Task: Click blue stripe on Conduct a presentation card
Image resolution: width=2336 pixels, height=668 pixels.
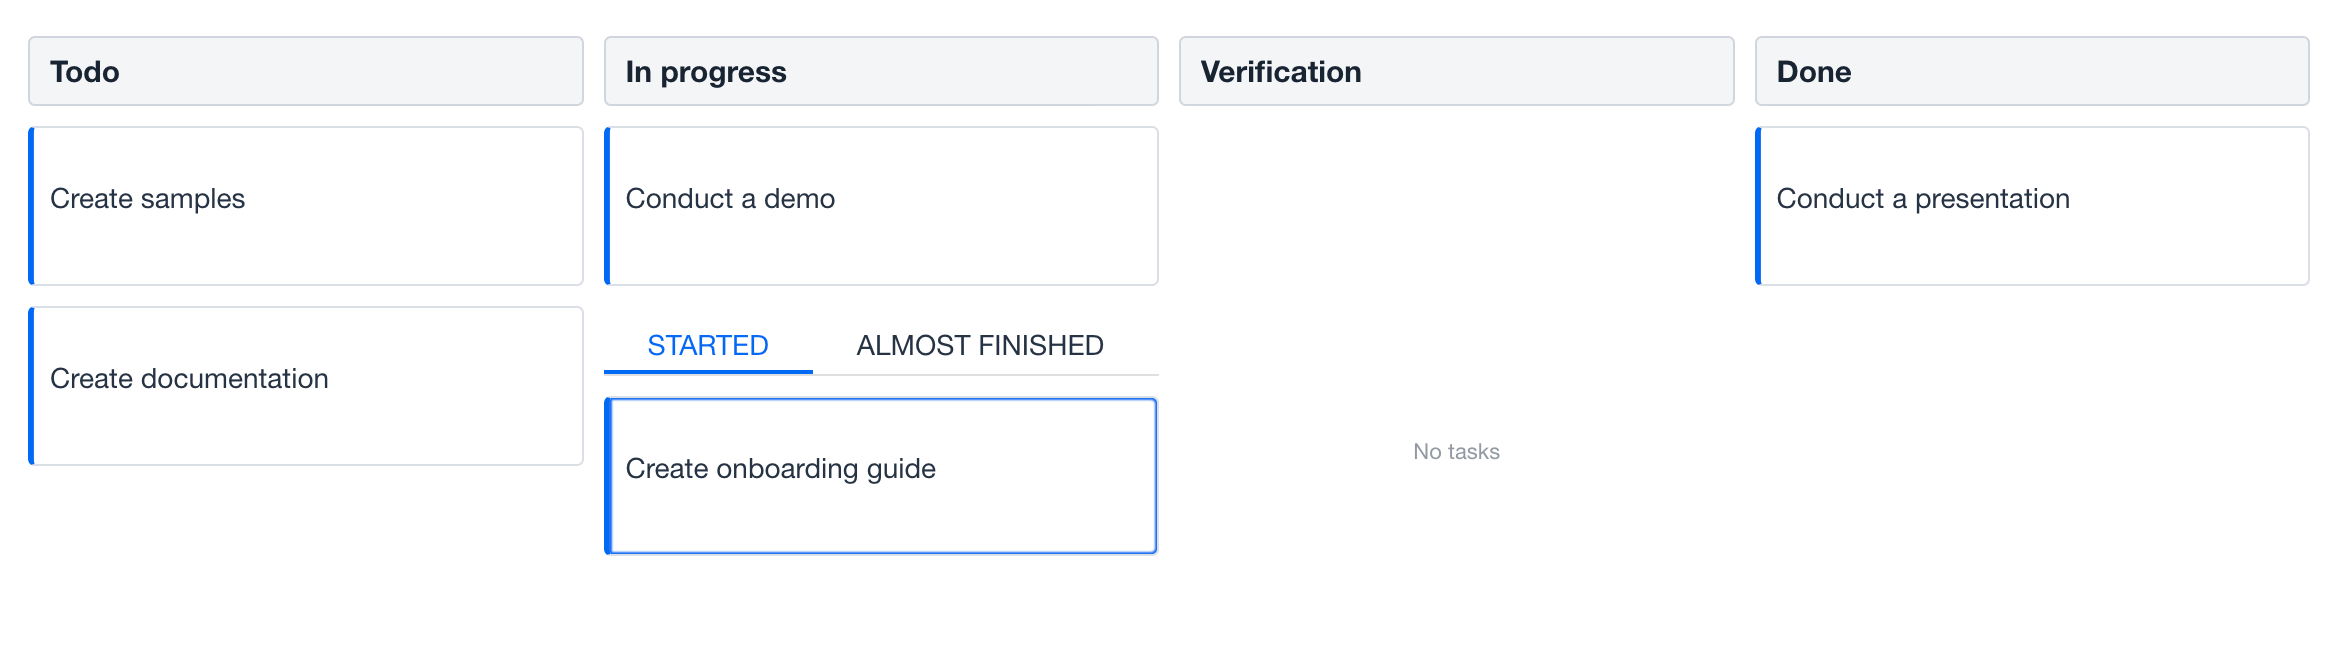Action: (x=1759, y=206)
